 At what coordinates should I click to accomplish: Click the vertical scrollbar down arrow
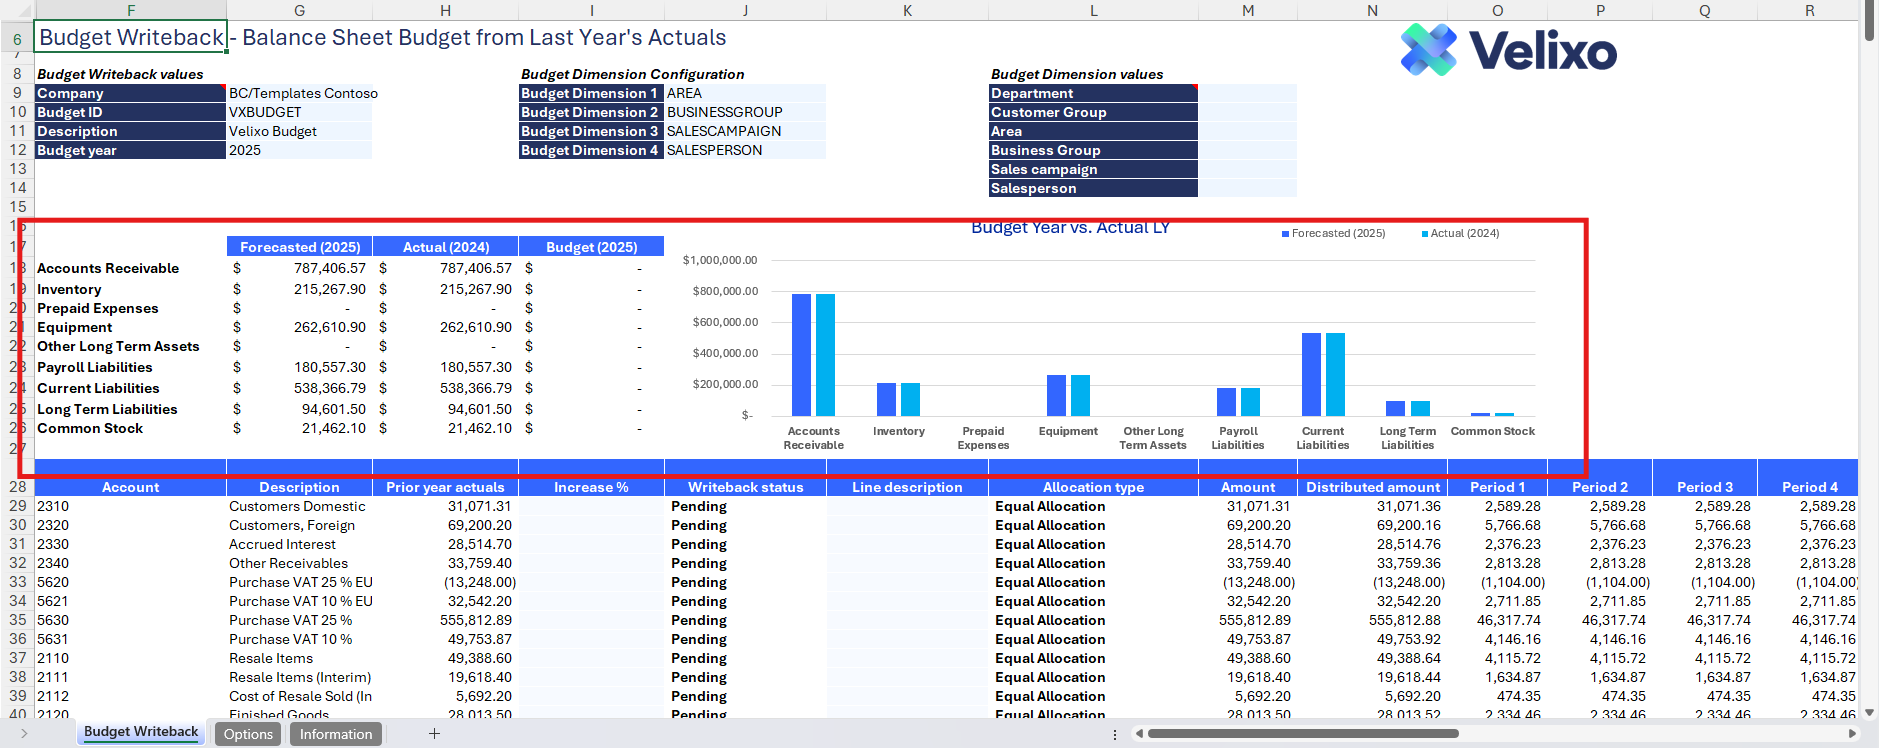point(1869,713)
